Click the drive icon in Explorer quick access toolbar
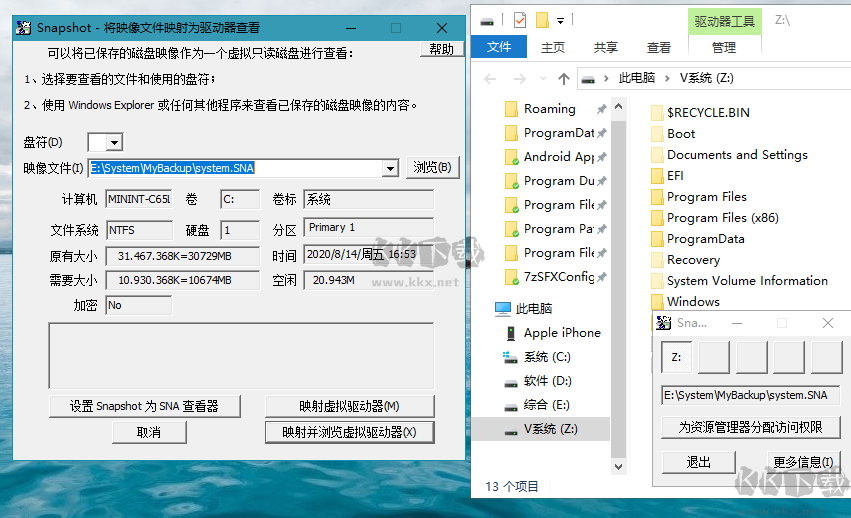The height and width of the screenshot is (518, 851). click(x=487, y=21)
